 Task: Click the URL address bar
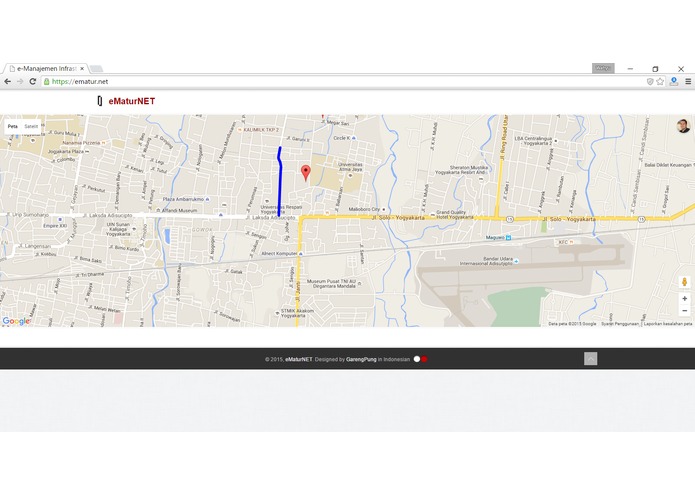(x=346, y=82)
